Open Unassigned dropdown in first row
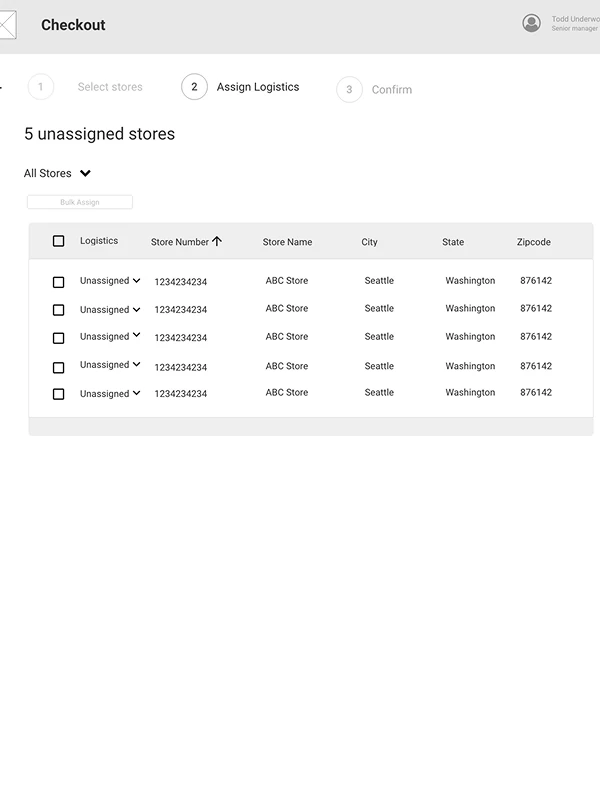Viewport: 600px width, 800px height. coord(110,281)
